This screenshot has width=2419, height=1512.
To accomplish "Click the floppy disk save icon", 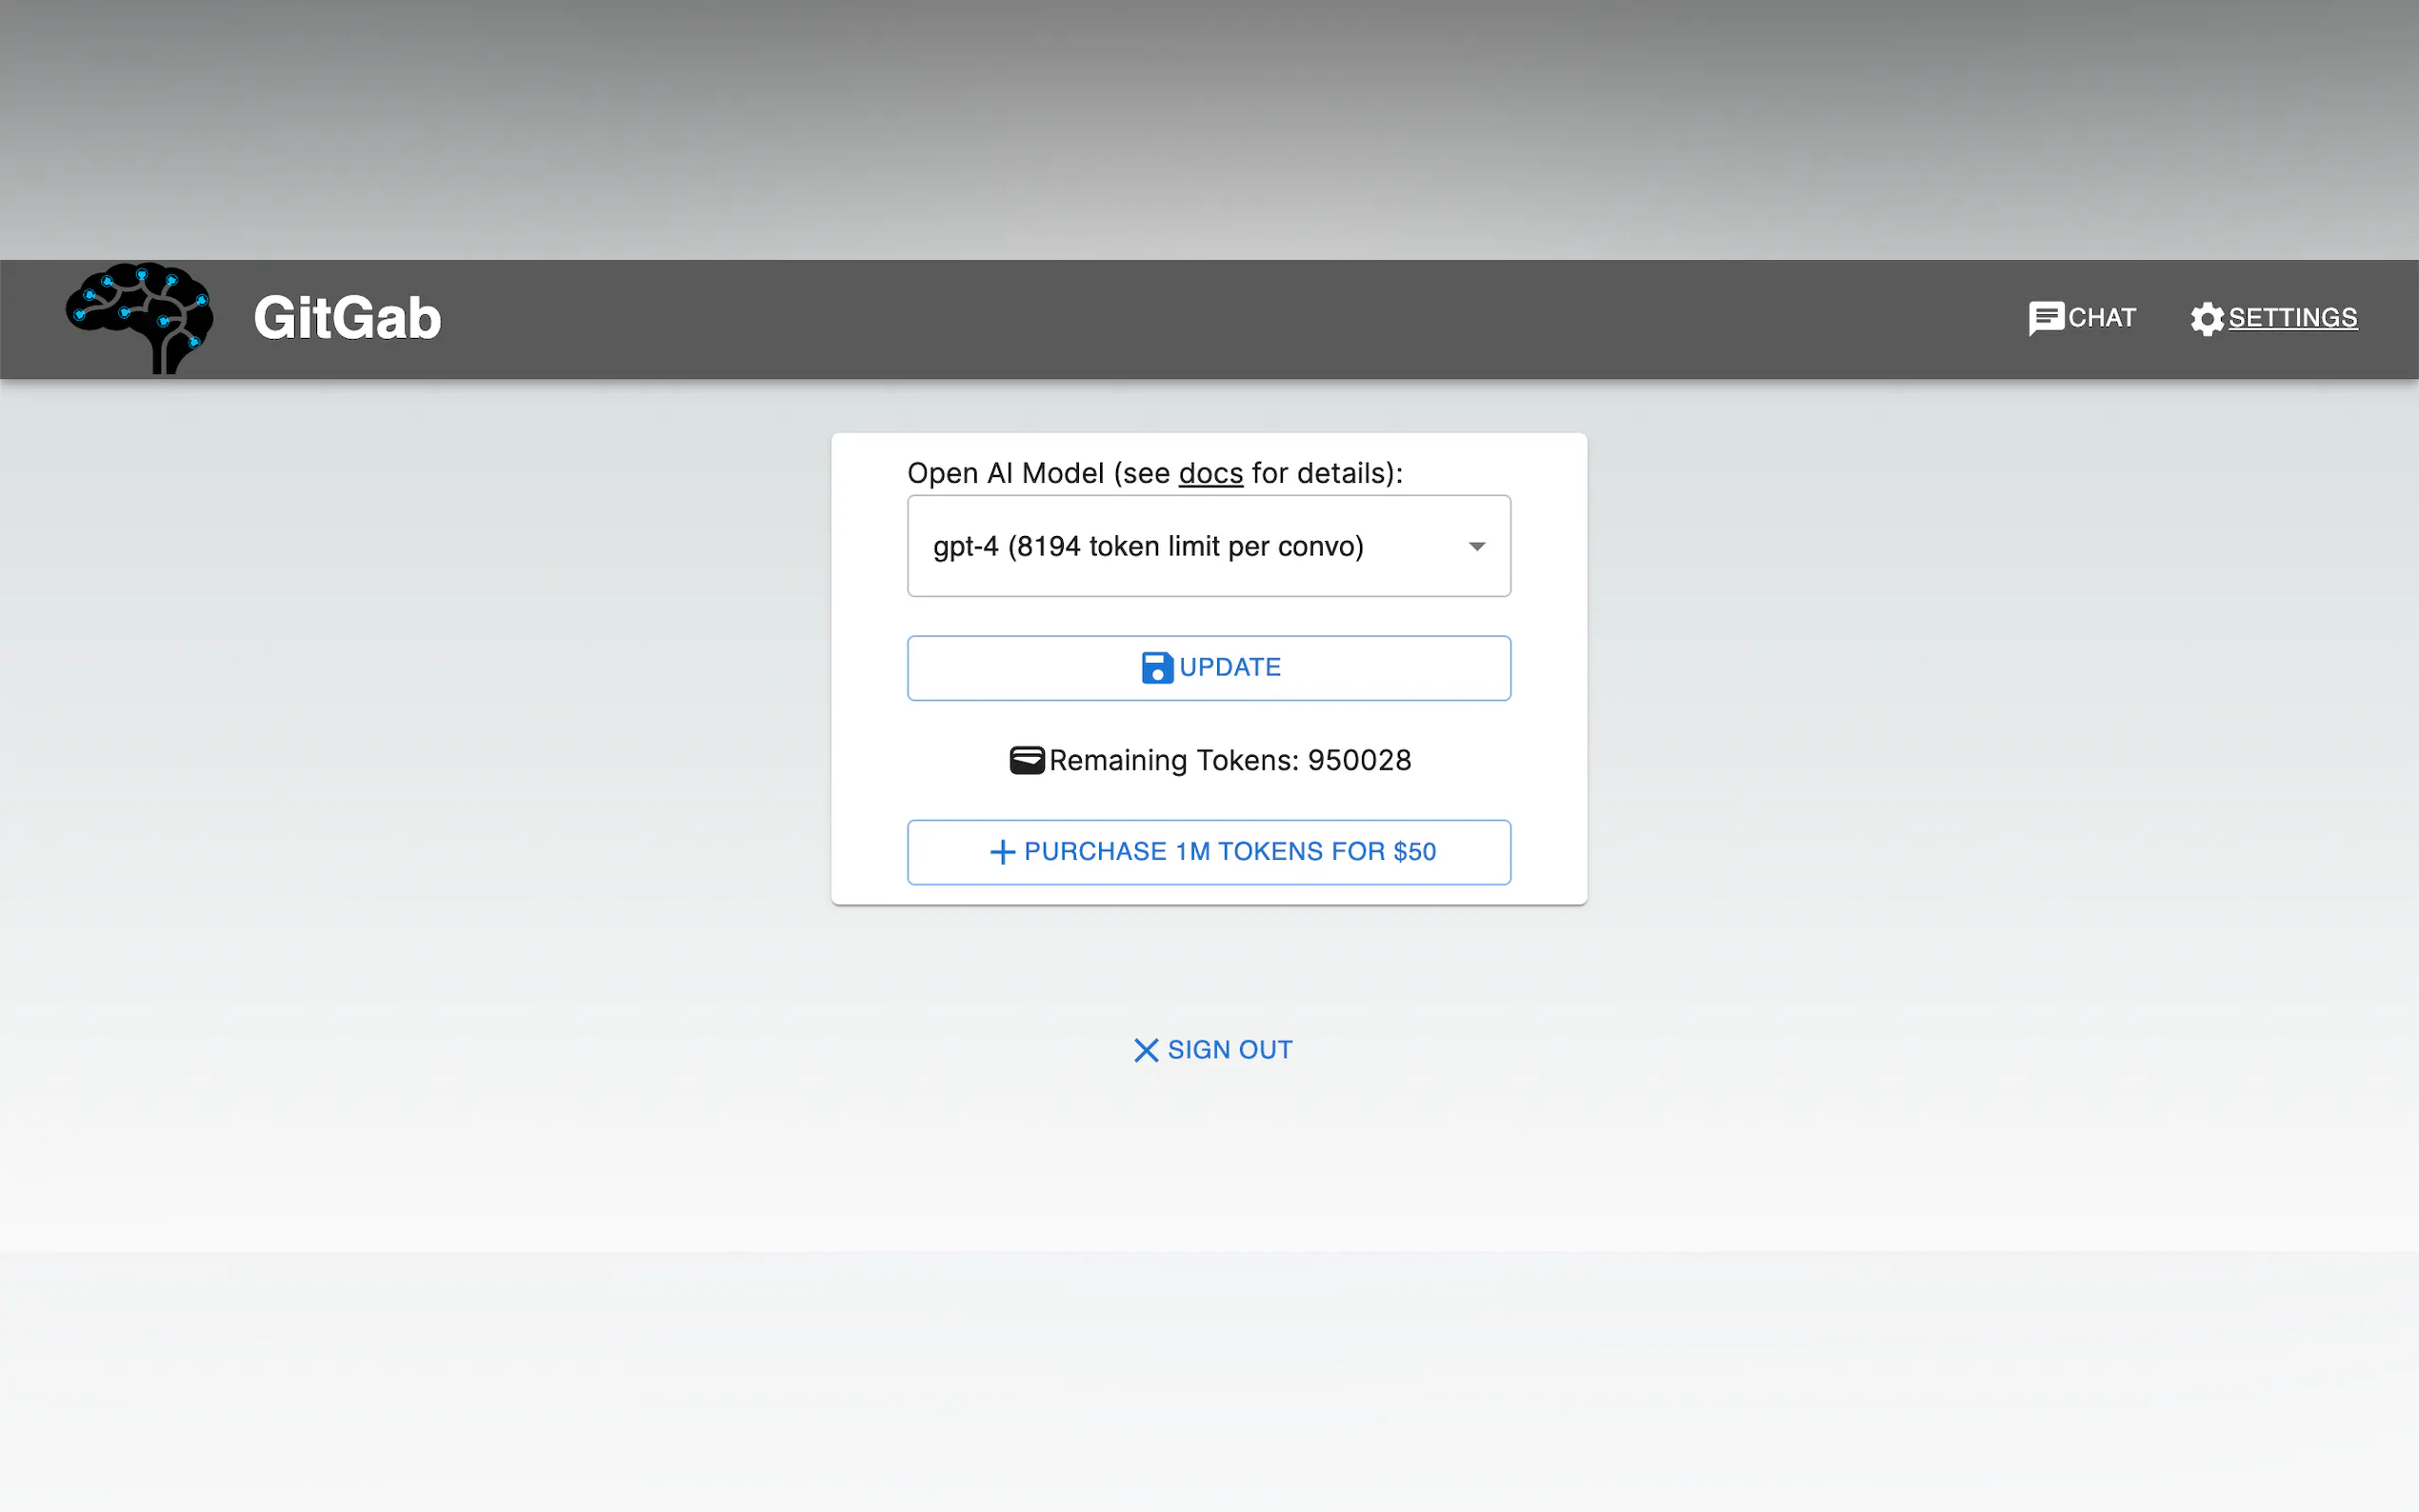I will [x=1157, y=667].
